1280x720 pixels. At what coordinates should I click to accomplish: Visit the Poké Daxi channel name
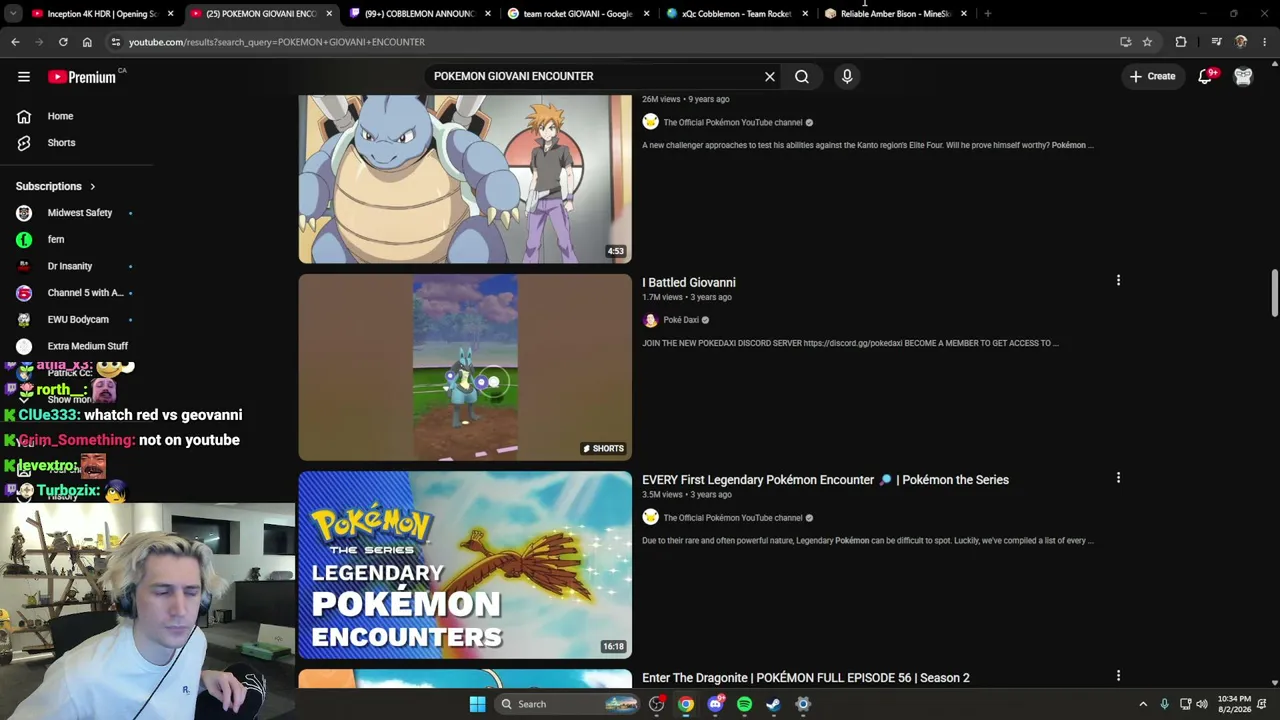tap(681, 320)
